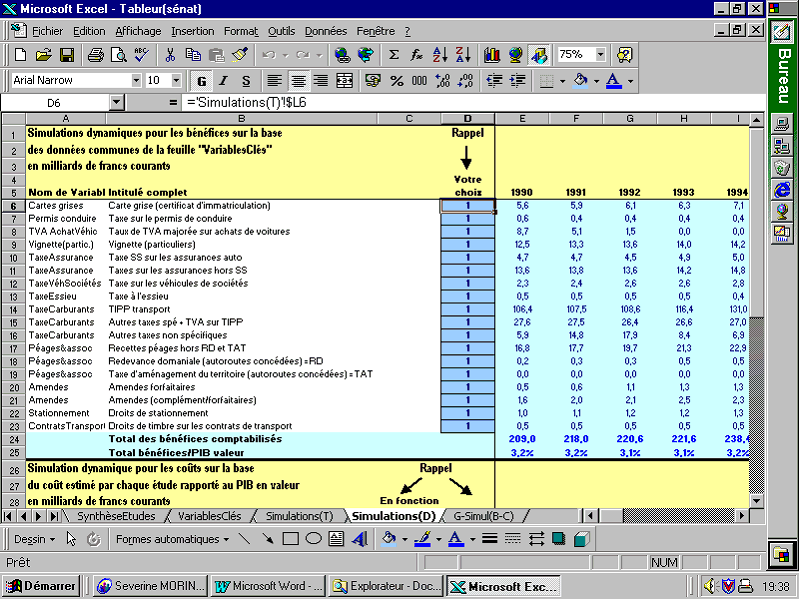
Task: Click the Sort Ascending A-Z icon
Action: point(441,55)
